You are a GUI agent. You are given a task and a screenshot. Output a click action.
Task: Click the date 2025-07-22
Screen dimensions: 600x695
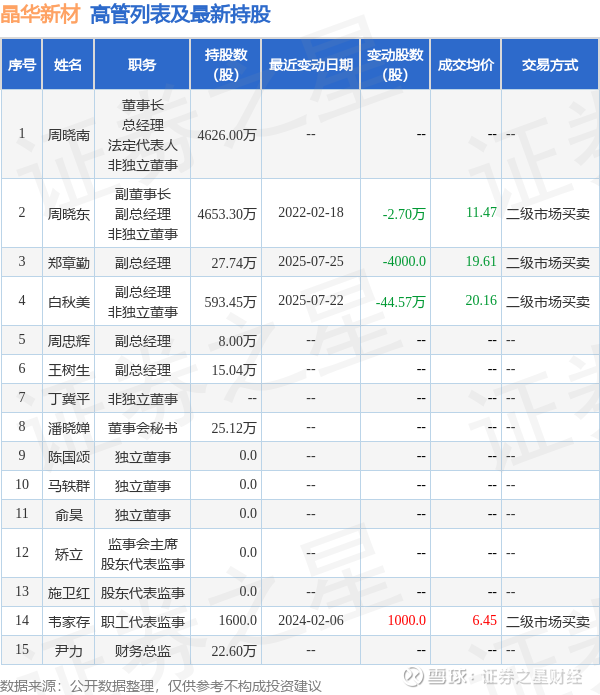pyautogui.click(x=311, y=300)
